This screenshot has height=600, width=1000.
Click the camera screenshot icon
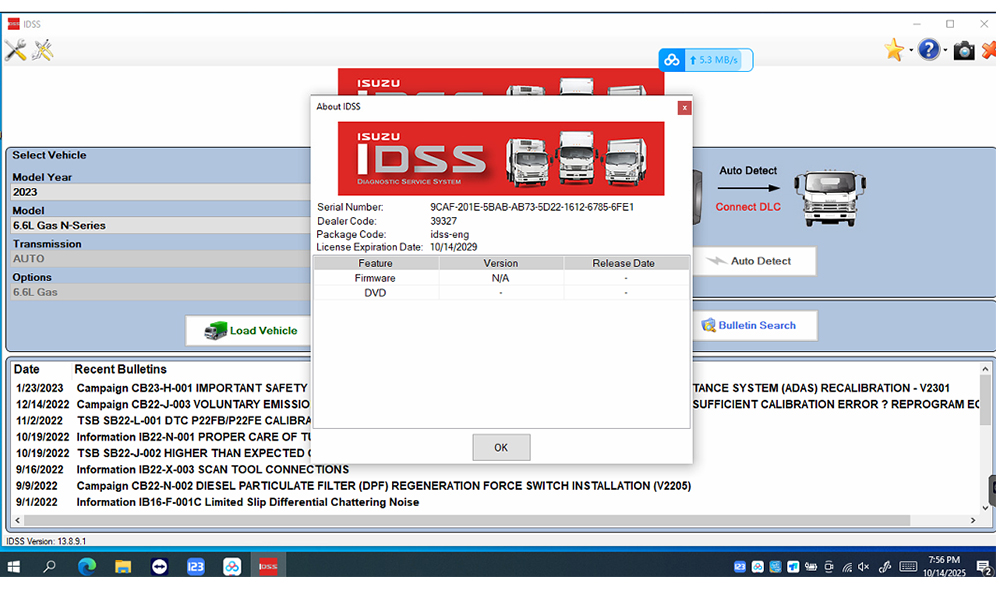pyautogui.click(x=964, y=50)
